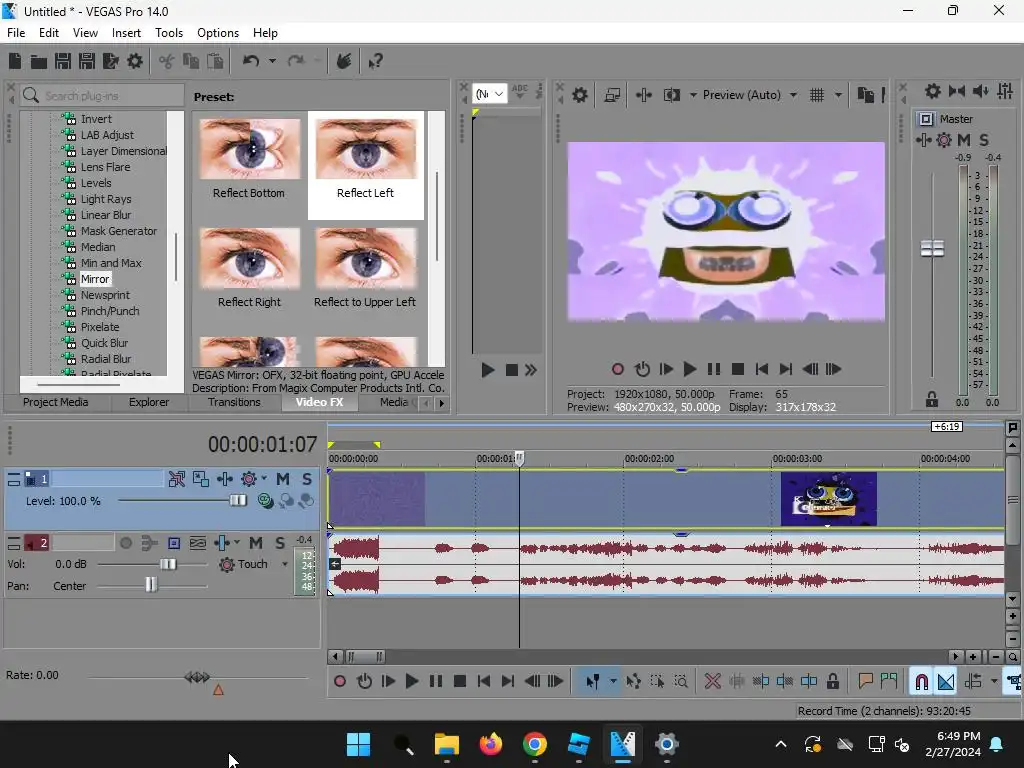This screenshot has height=768, width=1024.
Task: Toggle Arm for Record on audio track 2
Action: tap(126, 543)
